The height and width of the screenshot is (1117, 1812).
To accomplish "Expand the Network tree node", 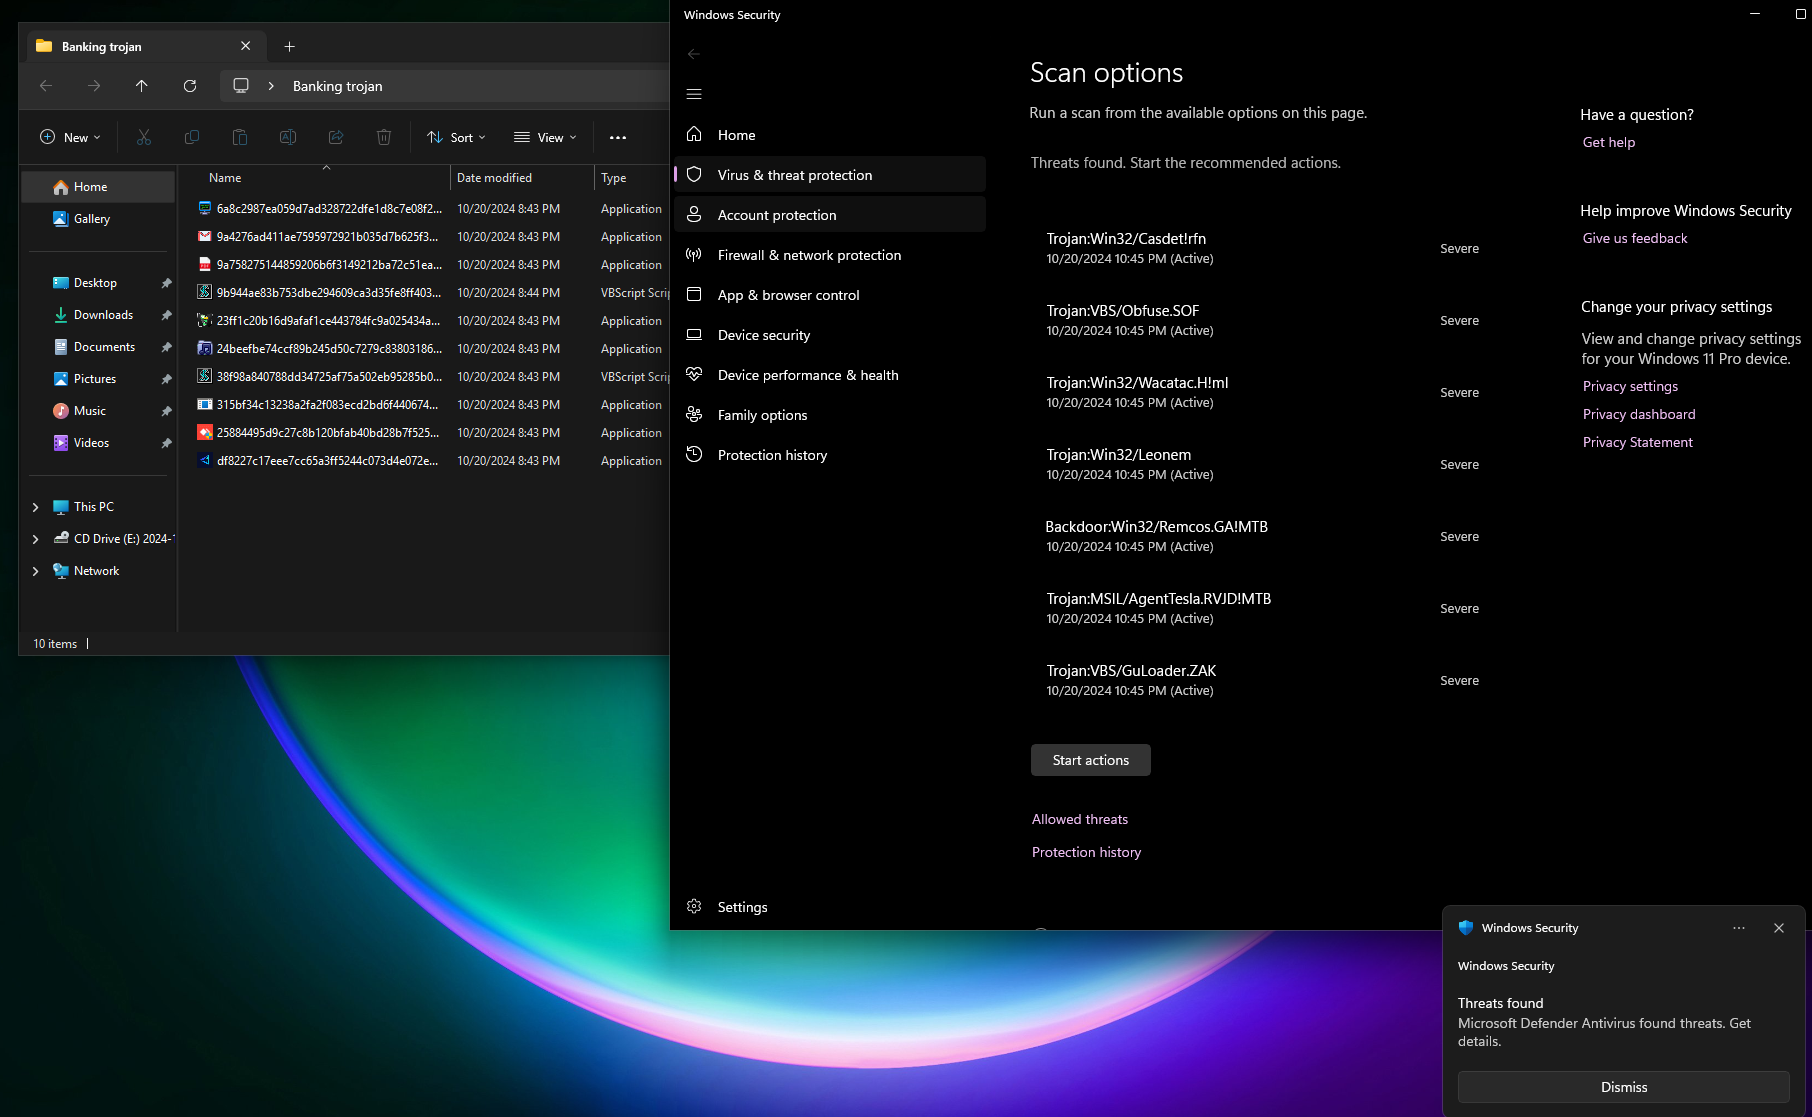I will tap(36, 571).
